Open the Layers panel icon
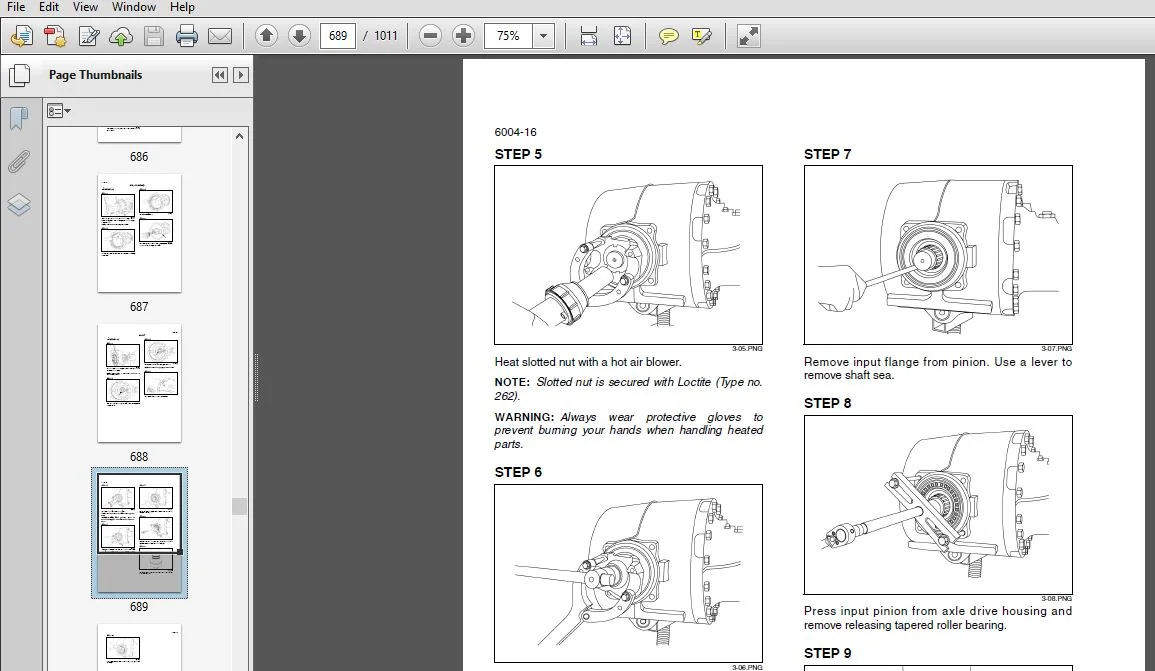The width and height of the screenshot is (1155, 671). click(19, 204)
